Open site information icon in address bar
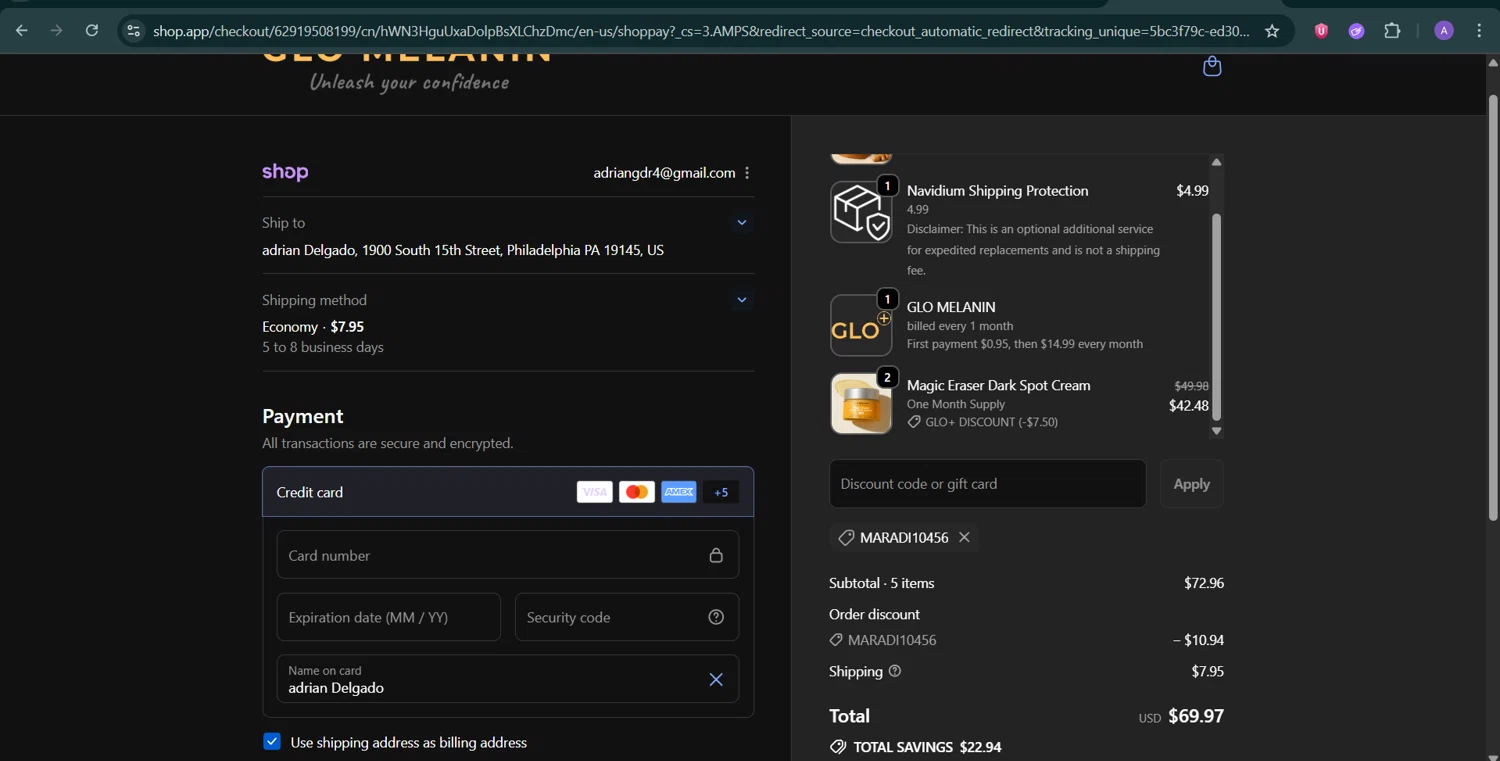 [134, 31]
